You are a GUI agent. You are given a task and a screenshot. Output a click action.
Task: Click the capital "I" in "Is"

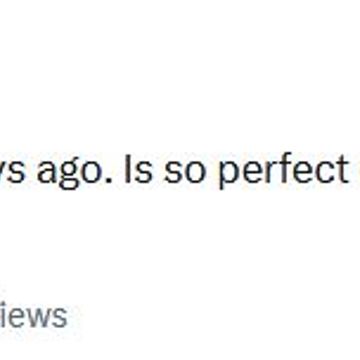coord(126,170)
